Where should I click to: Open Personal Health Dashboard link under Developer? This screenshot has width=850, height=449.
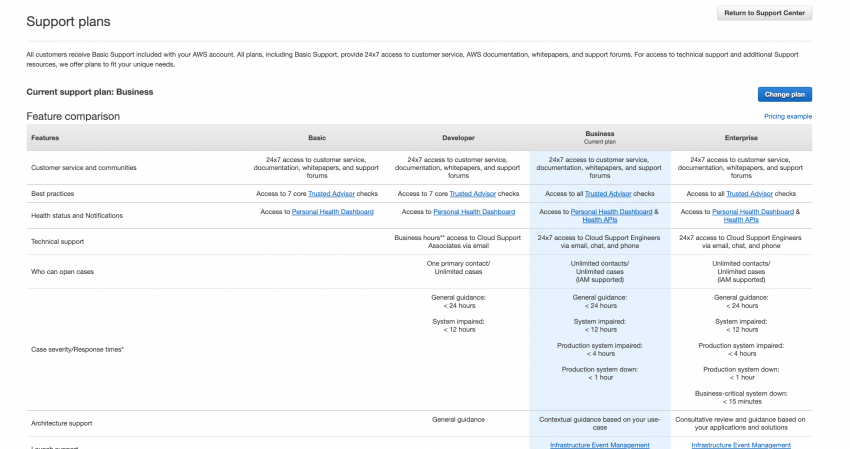point(474,212)
